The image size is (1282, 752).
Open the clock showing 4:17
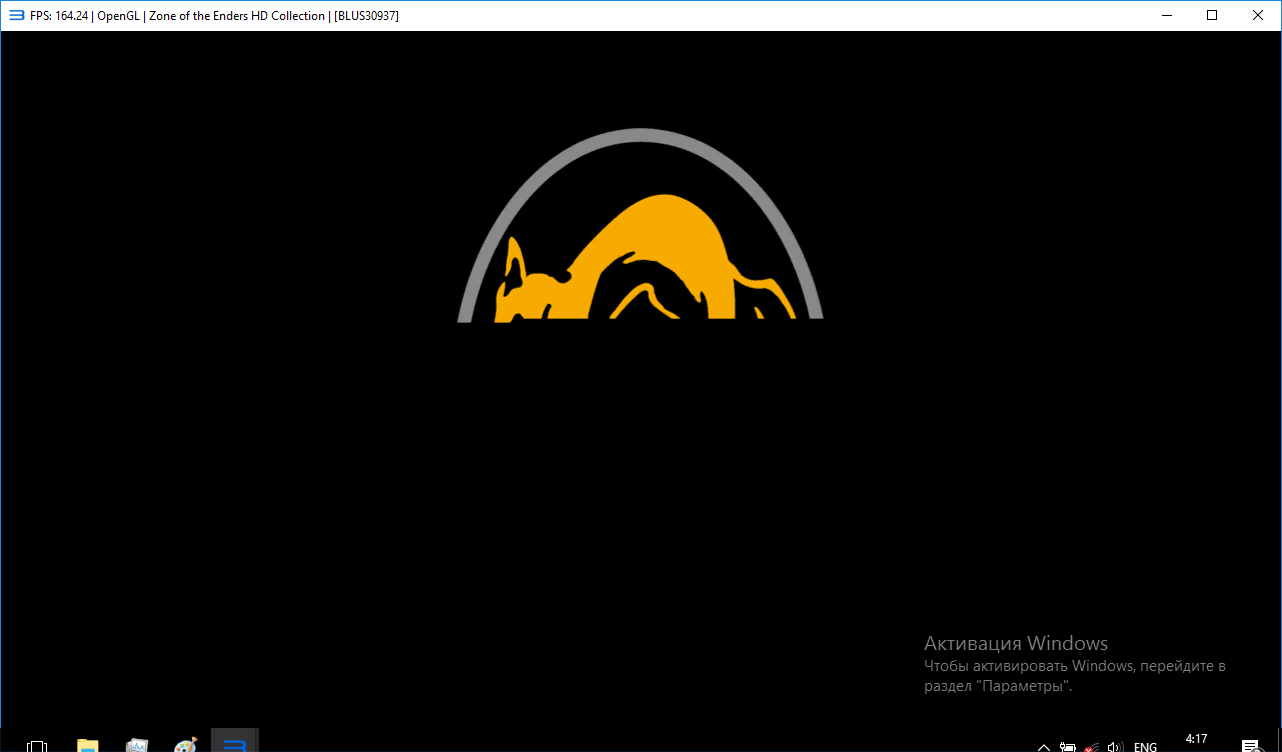pyautogui.click(x=1196, y=740)
